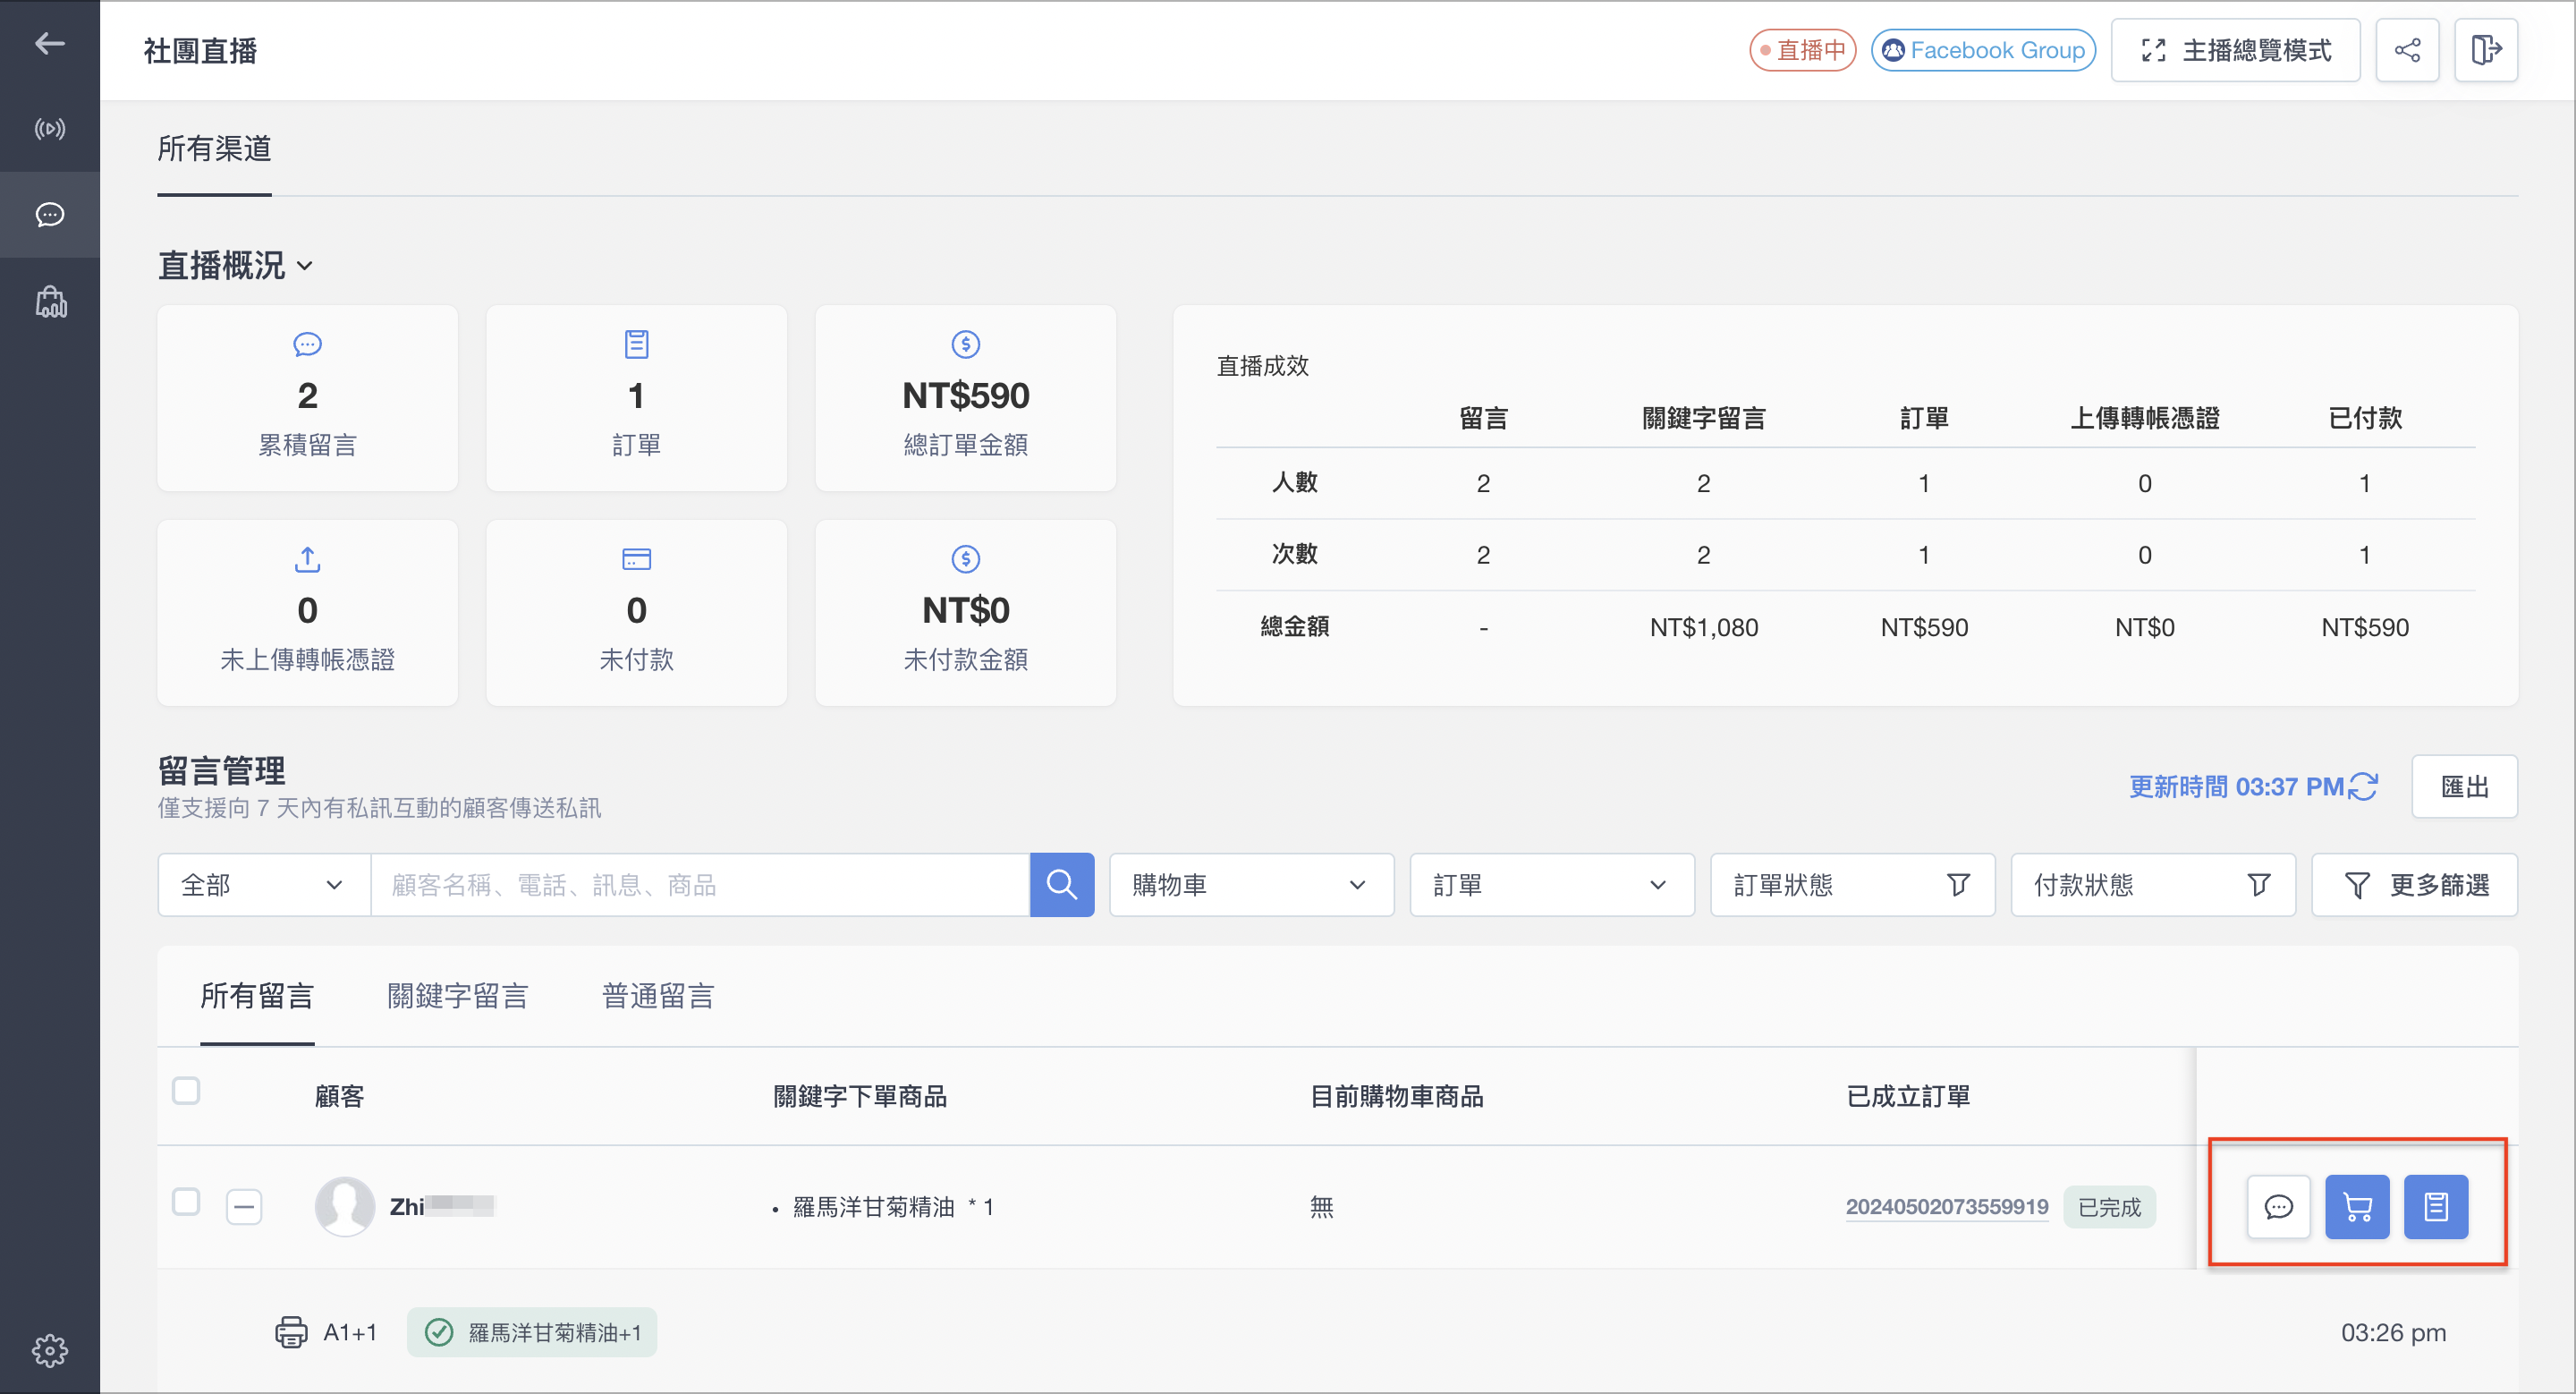
Task: Open the 全部 filter dropdown
Action: (264, 885)
